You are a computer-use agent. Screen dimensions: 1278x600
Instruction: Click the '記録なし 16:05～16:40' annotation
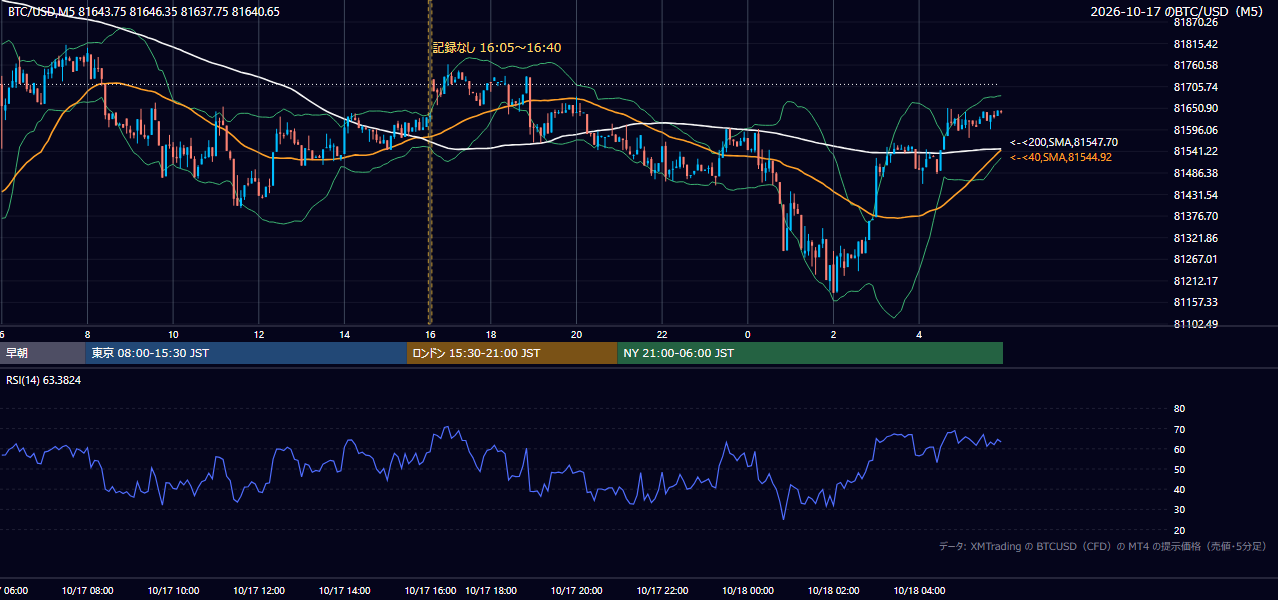point(497,47)
